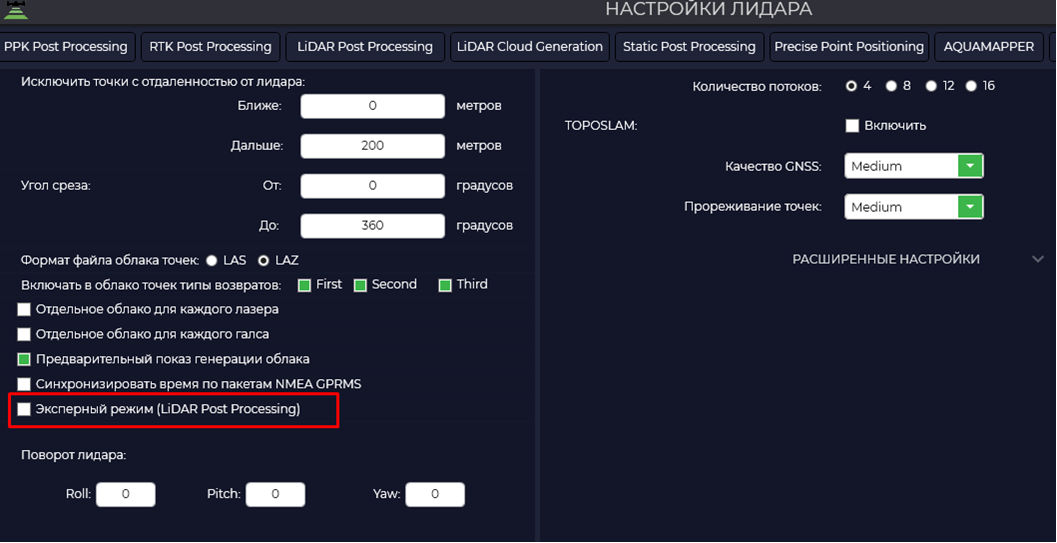Viewport: 1057px width, 543px height.
Task: Open the PPK Post Processing tab
Action: [x=66, y=46]
